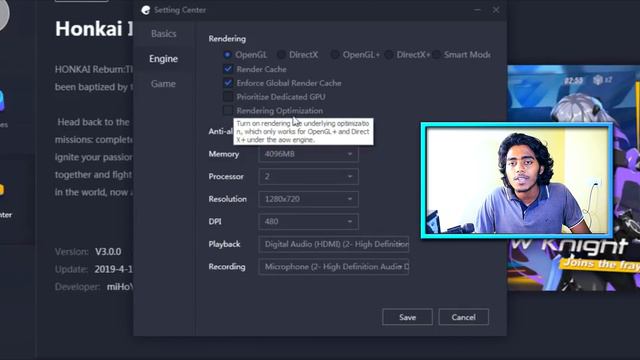The image size is (640, 360).
Task: Uncheck the Render Cache checkbox
Action: click(228, 69)
